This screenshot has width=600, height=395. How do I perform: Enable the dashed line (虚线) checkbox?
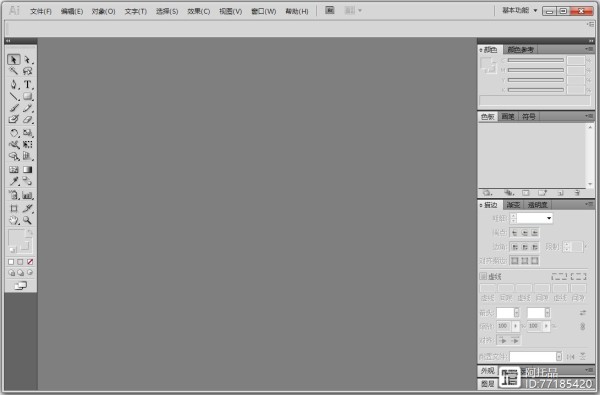pos(484,276)
